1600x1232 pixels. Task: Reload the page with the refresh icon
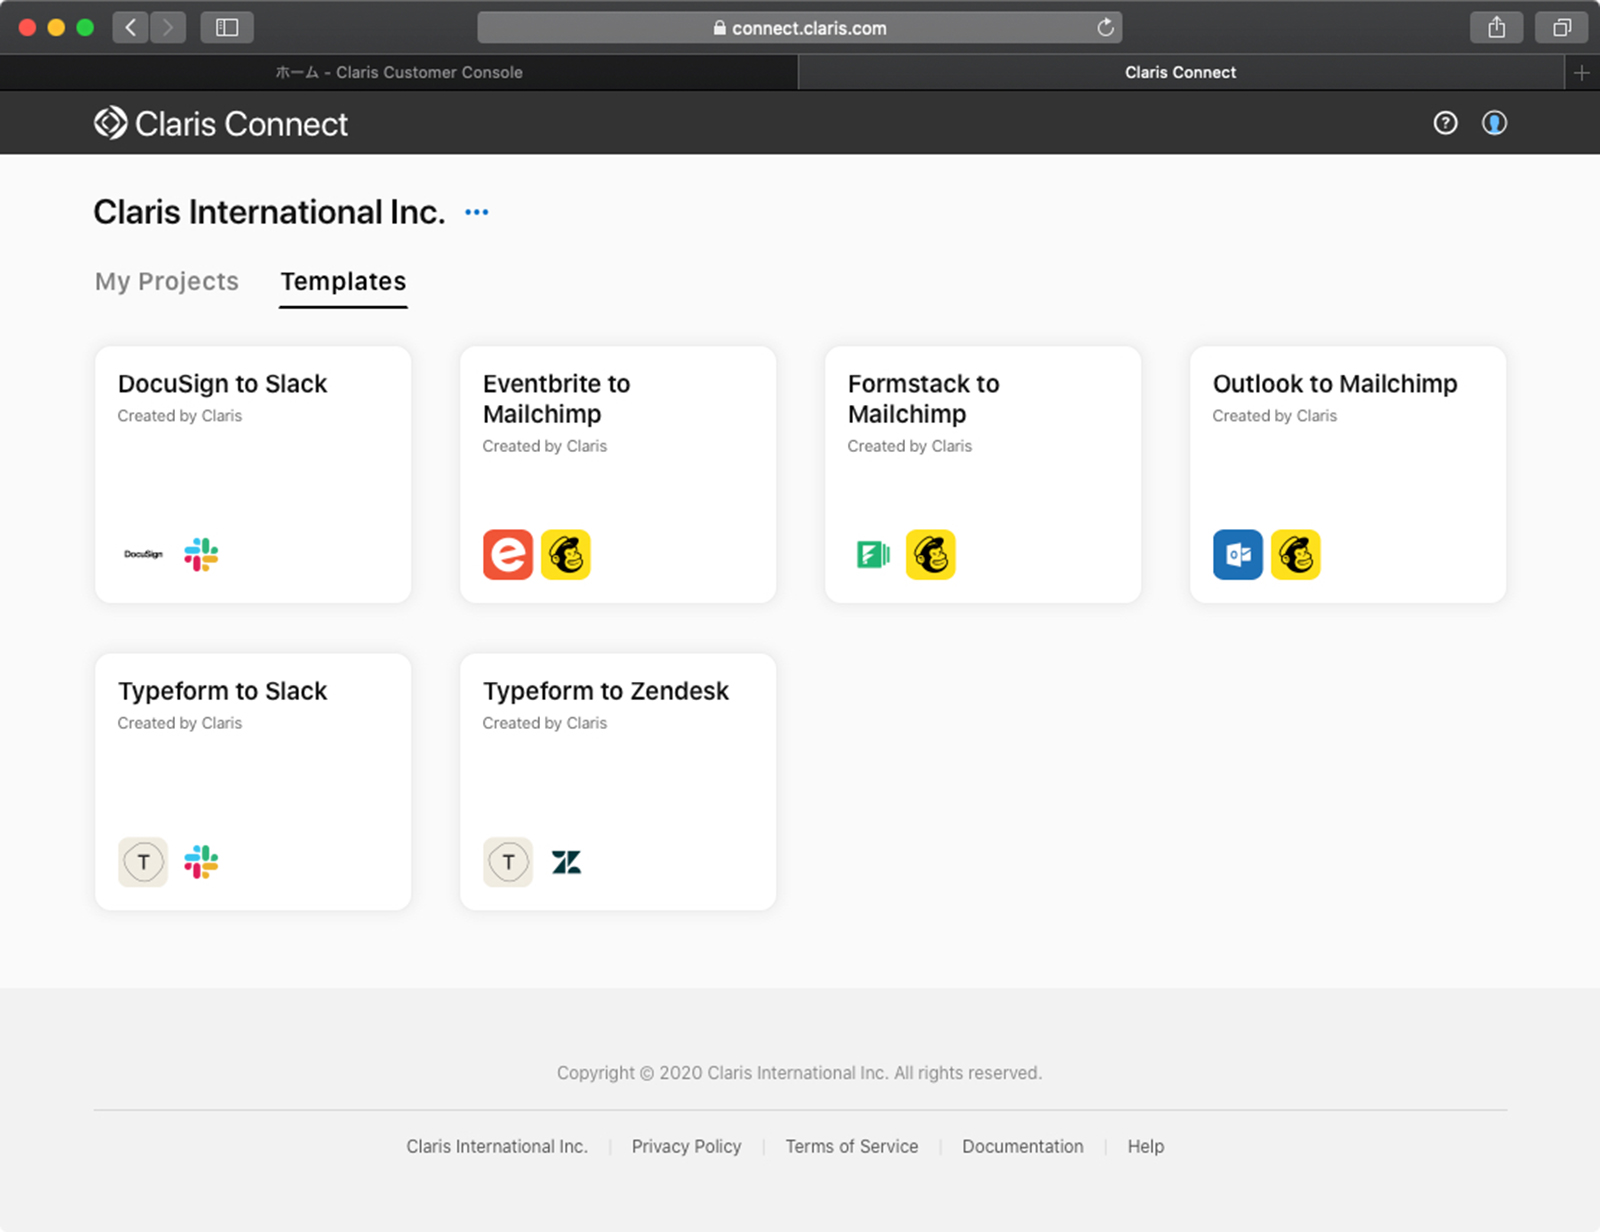(x=1105, y=28)
